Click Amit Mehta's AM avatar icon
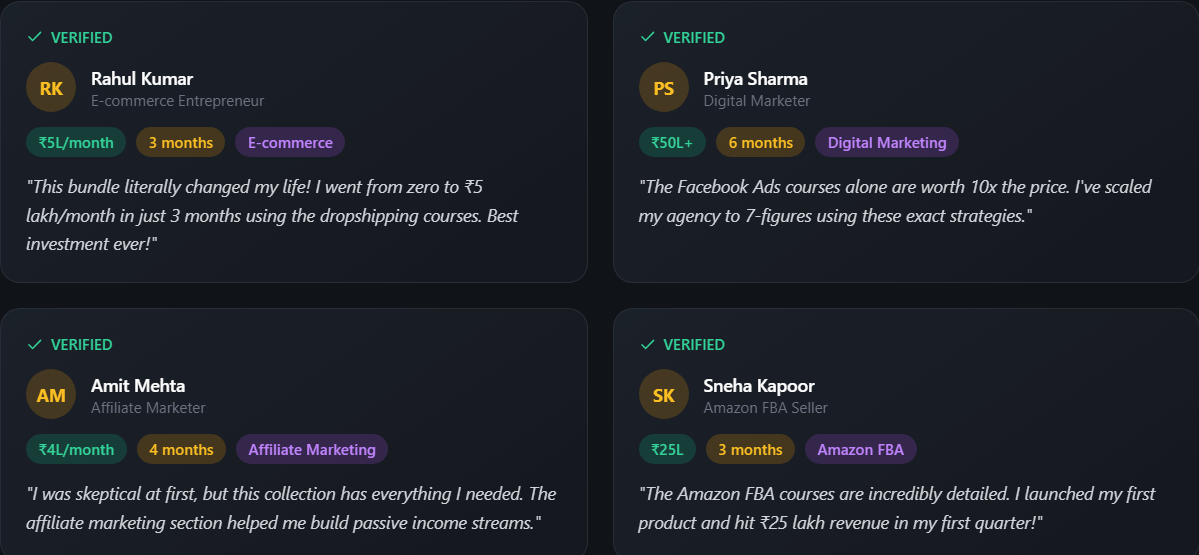Image resolution: width=1199 pixels, height=555 pixels. pyautogui.click(x=51, y=395)
